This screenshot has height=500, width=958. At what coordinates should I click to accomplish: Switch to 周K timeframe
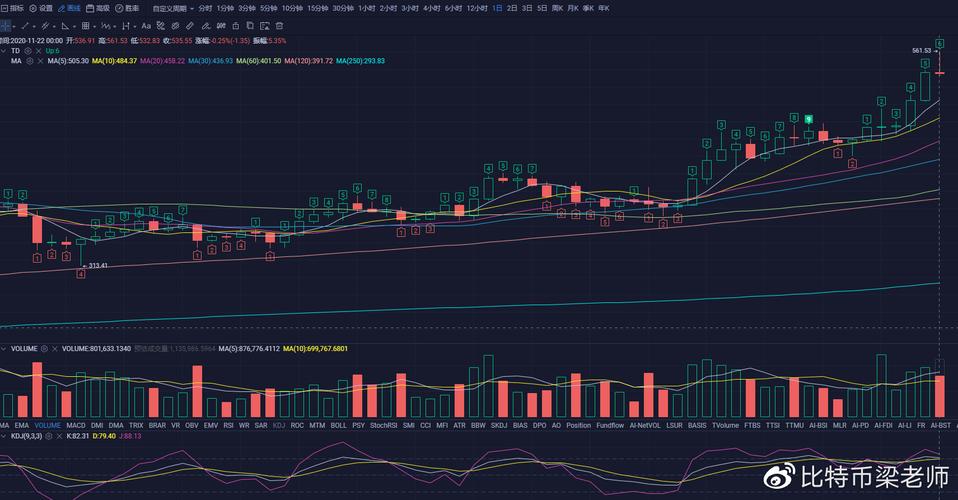coord(557,9)
